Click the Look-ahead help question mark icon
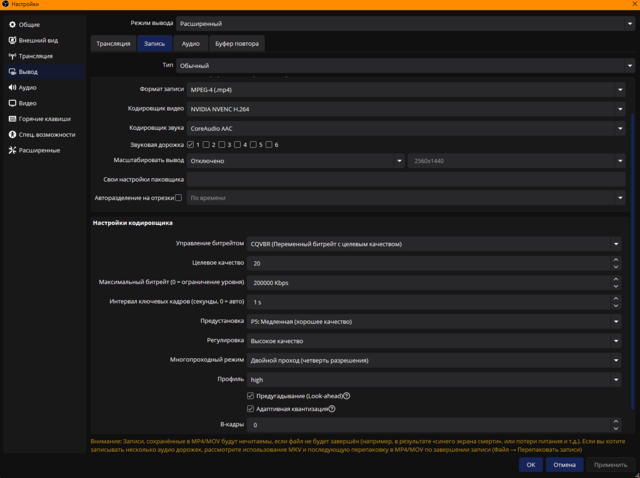640x478 pixels. [347, 396]
